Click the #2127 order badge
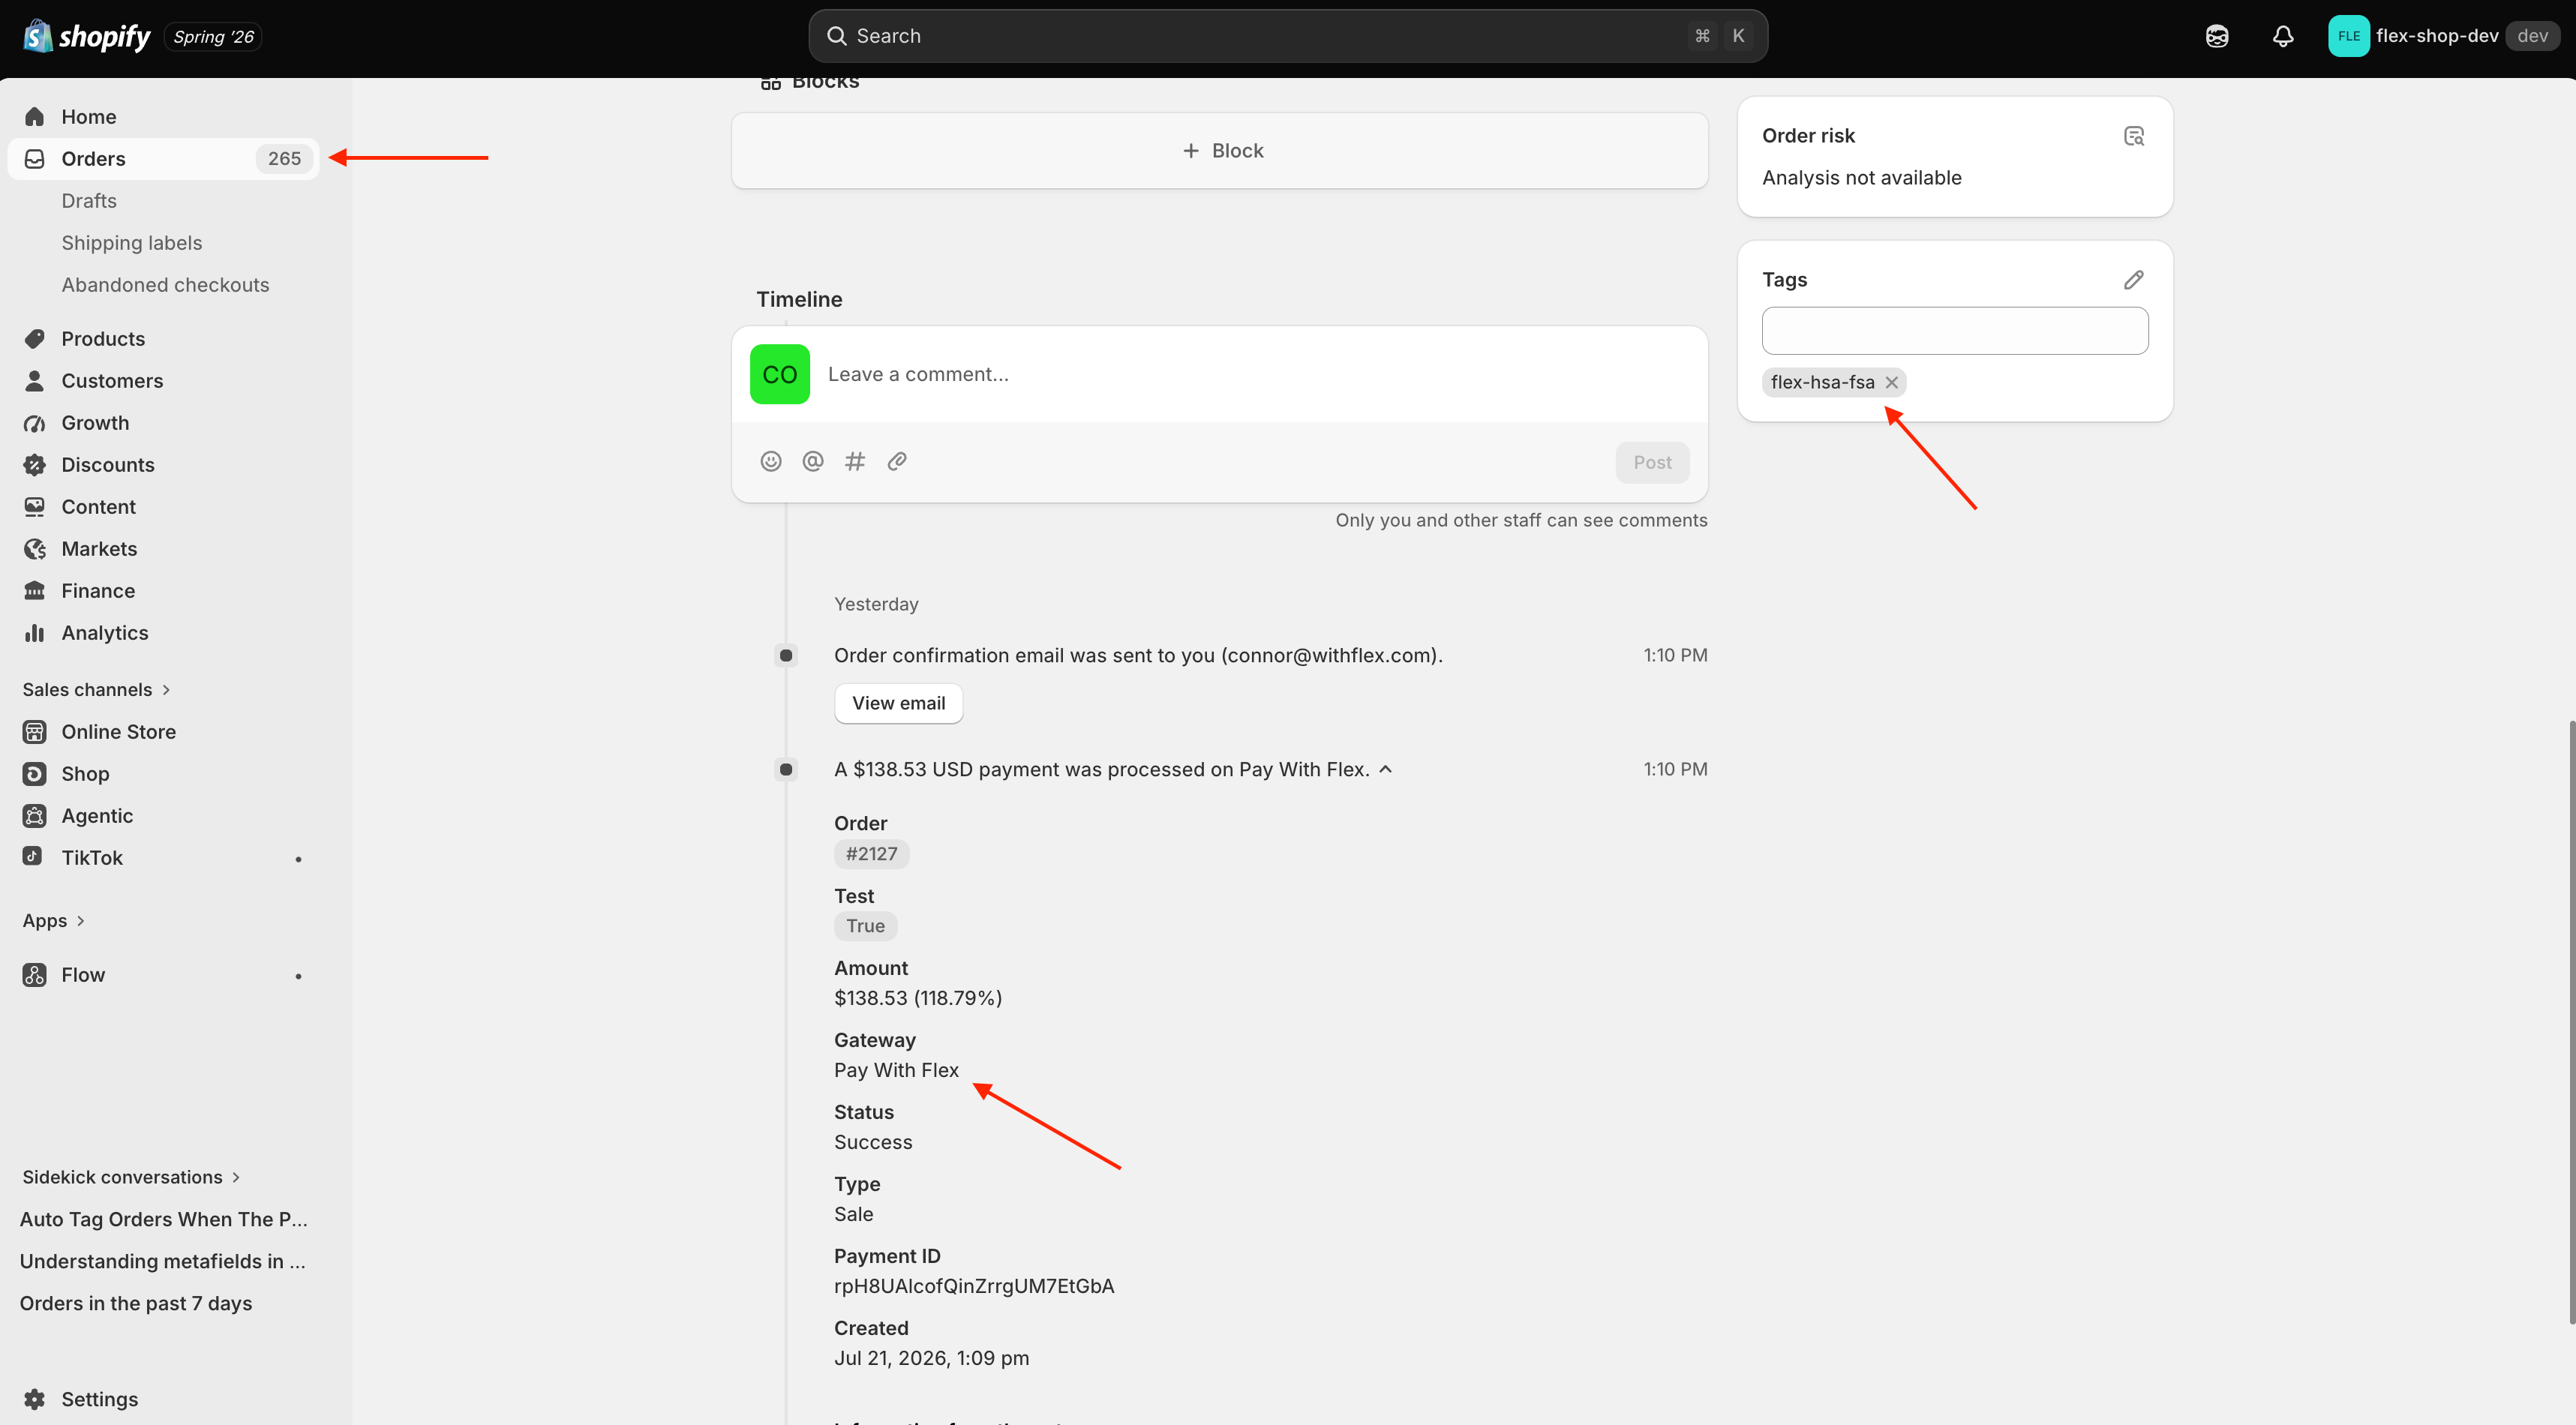Viewport: 2576px width, 1425px height. coord(872,854)
